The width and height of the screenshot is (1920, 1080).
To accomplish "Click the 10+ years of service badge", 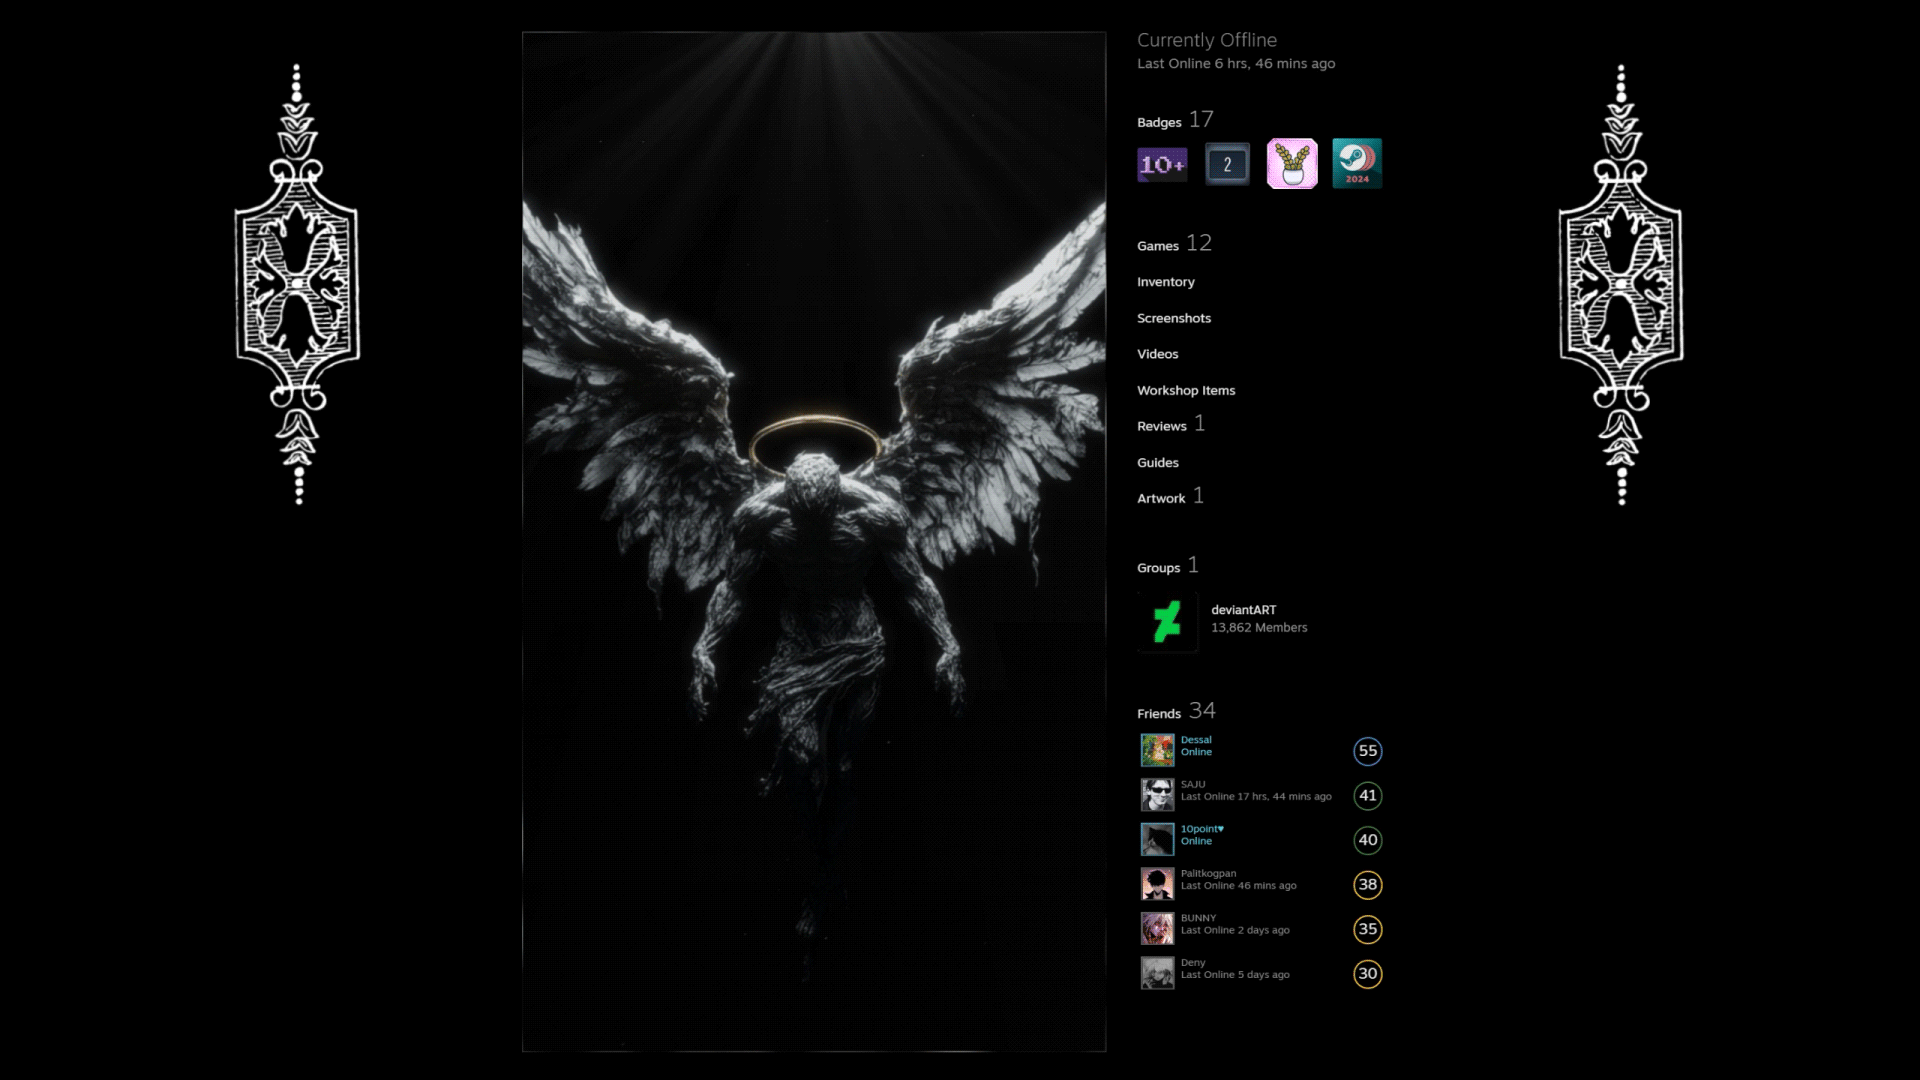I will pyautogui.click(x=1162, y=164).
